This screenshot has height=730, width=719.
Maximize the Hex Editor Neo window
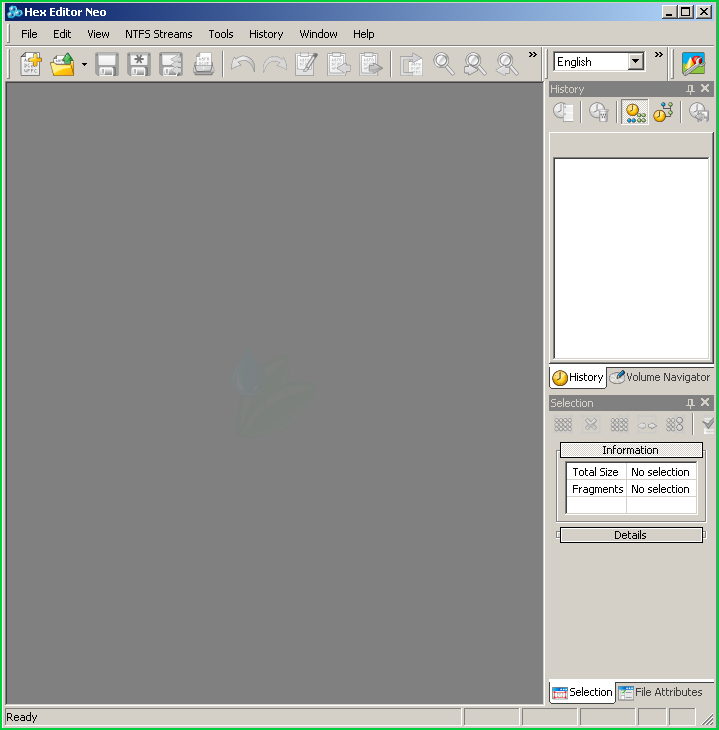(x=686, y=12)
